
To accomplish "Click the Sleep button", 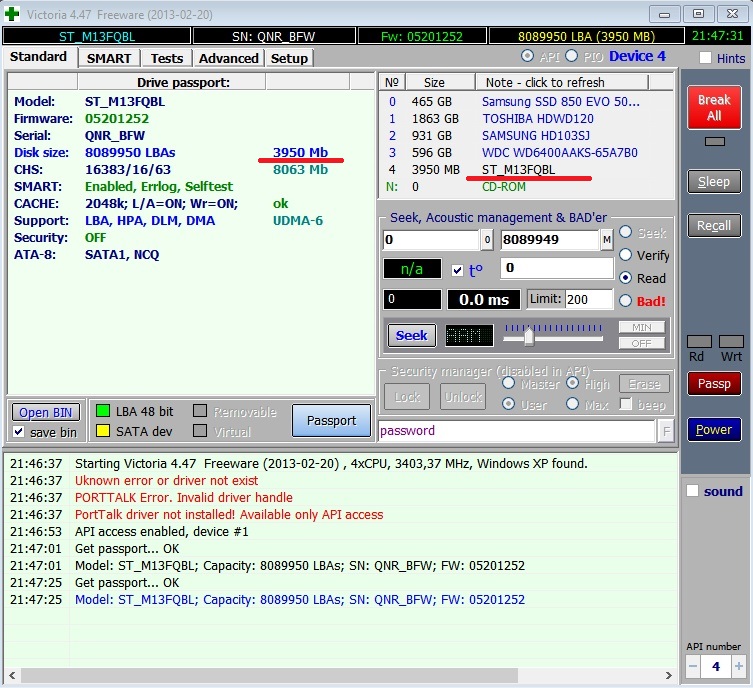I will tap(714, 181).
